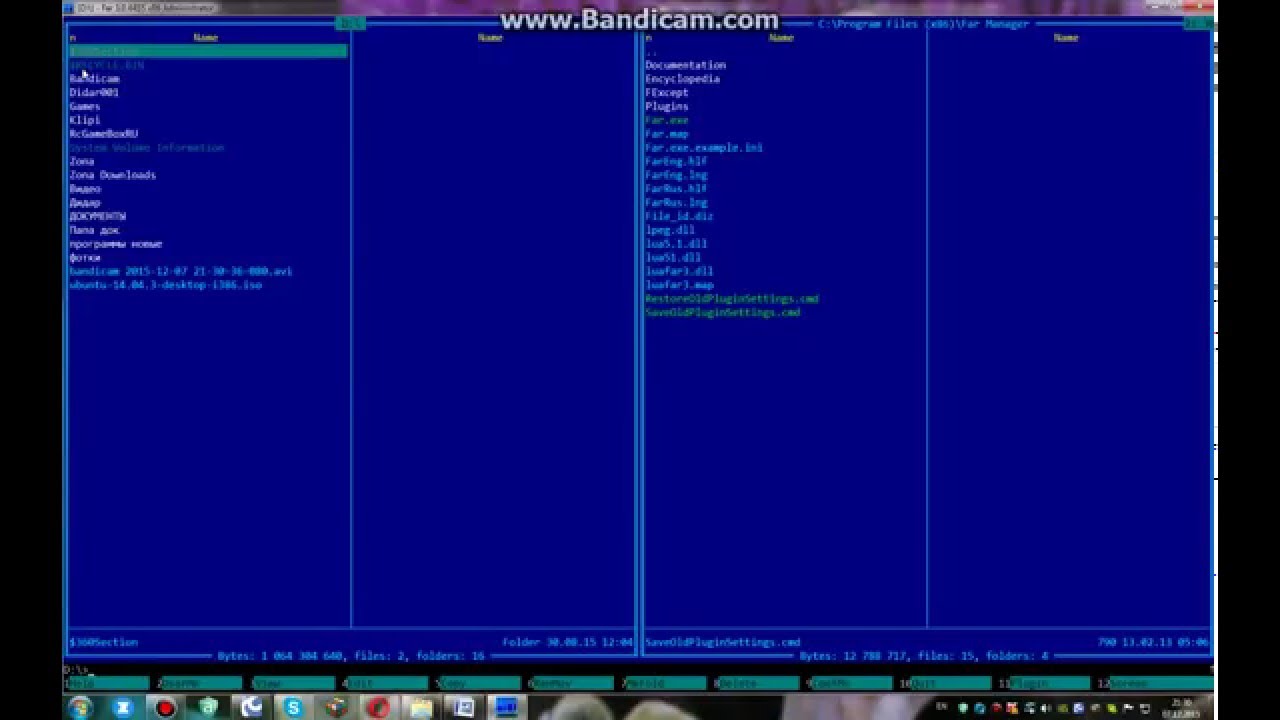Select the luafar3.map file
Viewport: 1280px width, 720px height.
pyautogui.click(x=679, y=285)
